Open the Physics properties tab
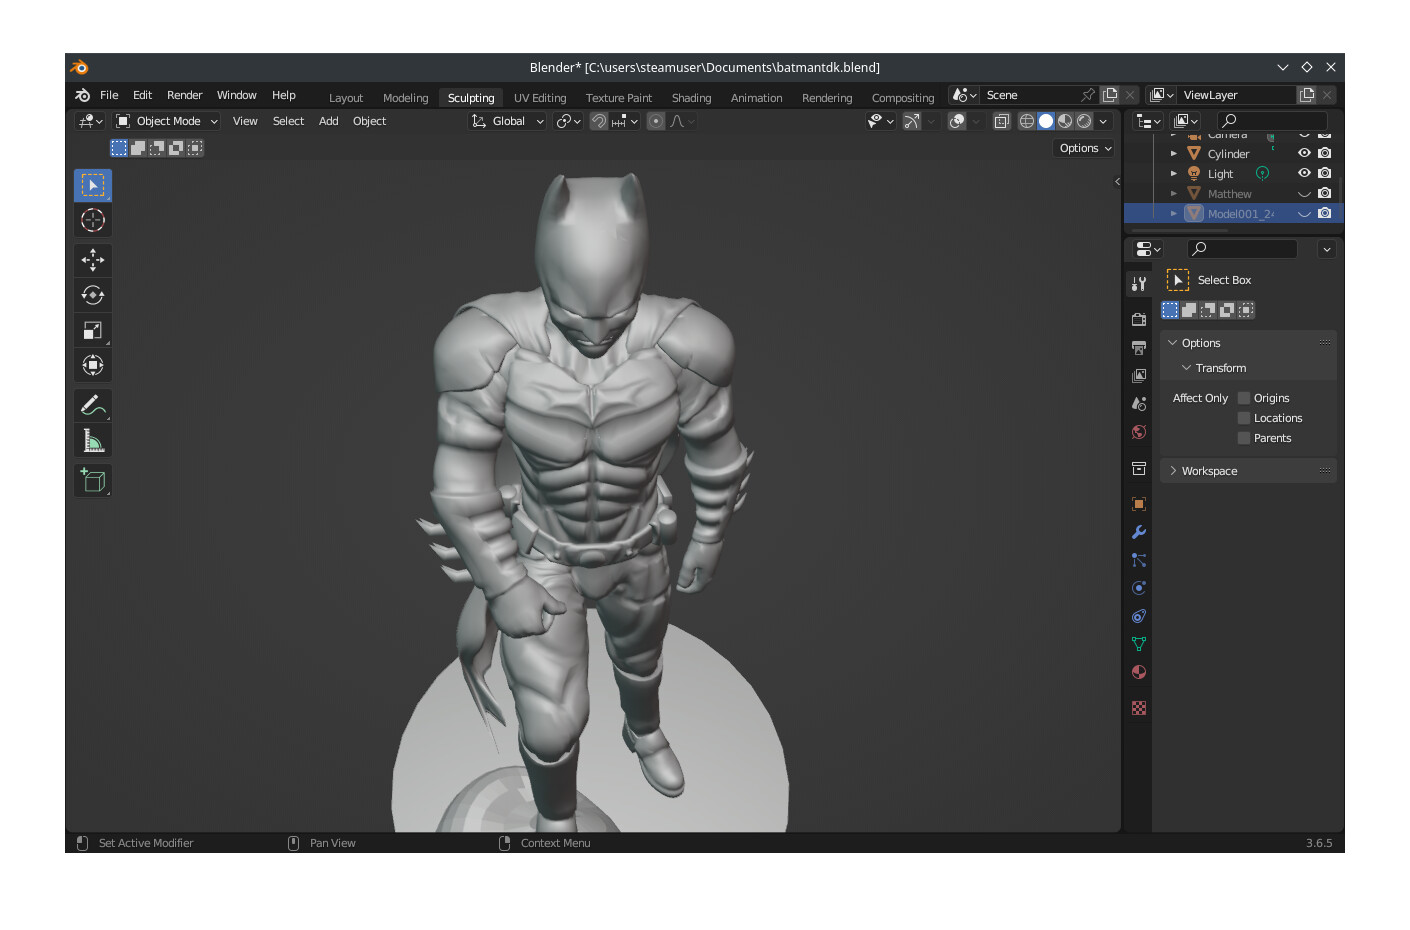1410x930 pixels. pos(1139,588)
